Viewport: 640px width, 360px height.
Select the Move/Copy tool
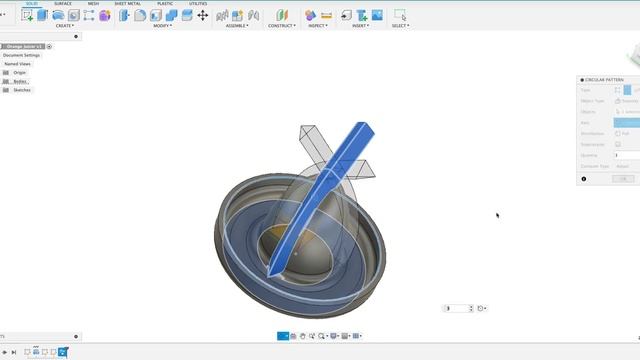(x=203, y=16)
